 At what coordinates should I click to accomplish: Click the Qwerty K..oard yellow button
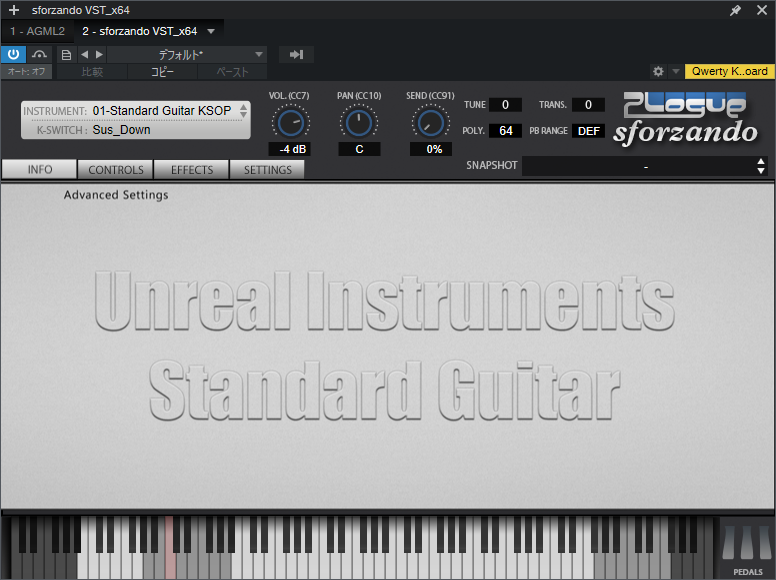729,71
